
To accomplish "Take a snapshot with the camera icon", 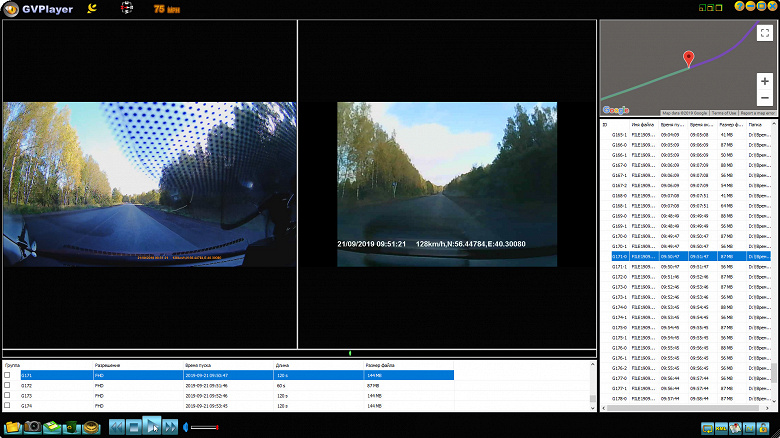I will tap(33, 427).
